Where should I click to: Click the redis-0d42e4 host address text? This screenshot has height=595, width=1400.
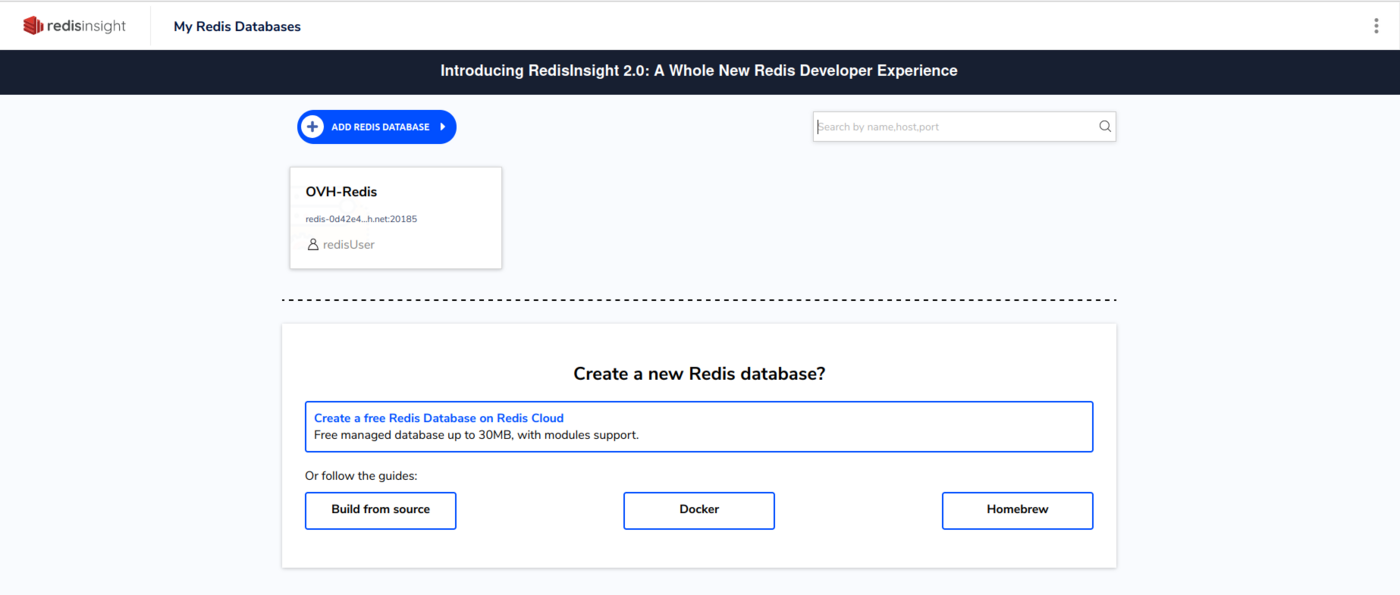[x=361, y=219]
